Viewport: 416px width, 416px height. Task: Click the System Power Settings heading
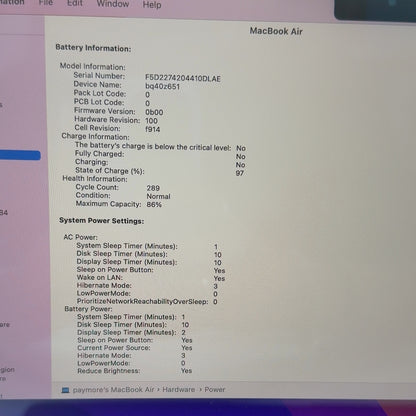101,221
